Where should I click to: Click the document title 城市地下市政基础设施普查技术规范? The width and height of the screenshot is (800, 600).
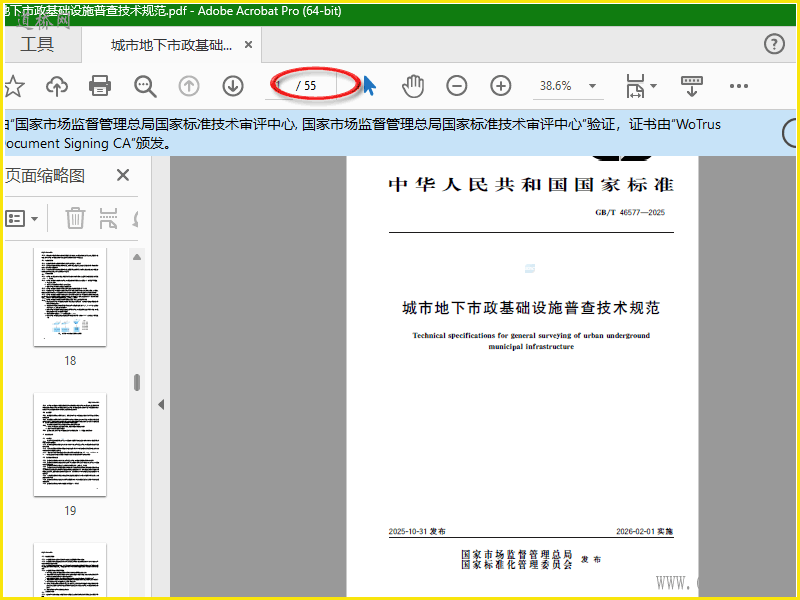click(x=531, y=308)
